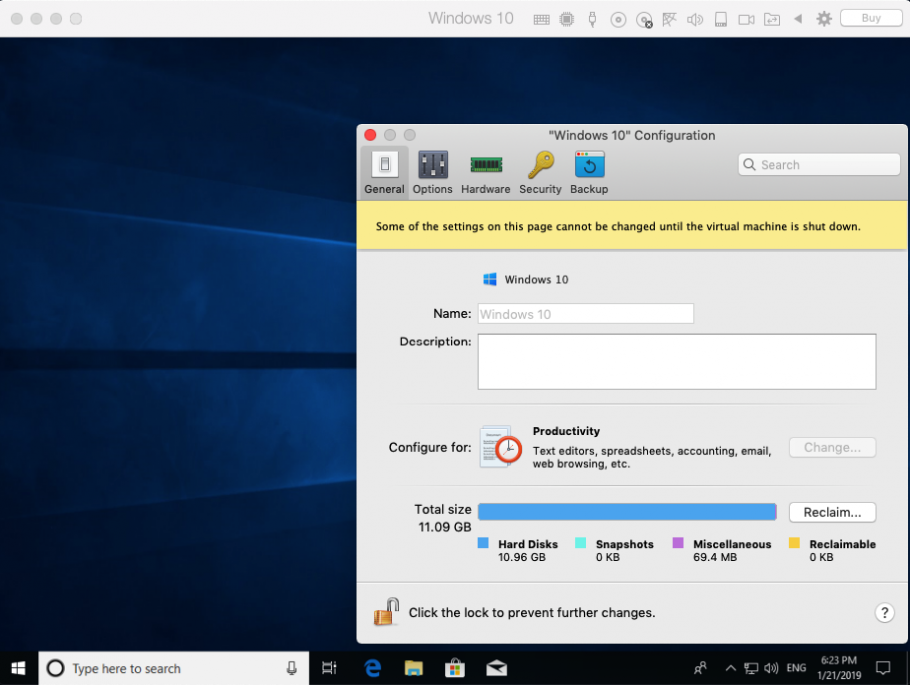Click the keyboard icon in Parallels toolbar
This screenshot has height=685, width=910.
tap(541, 18)
